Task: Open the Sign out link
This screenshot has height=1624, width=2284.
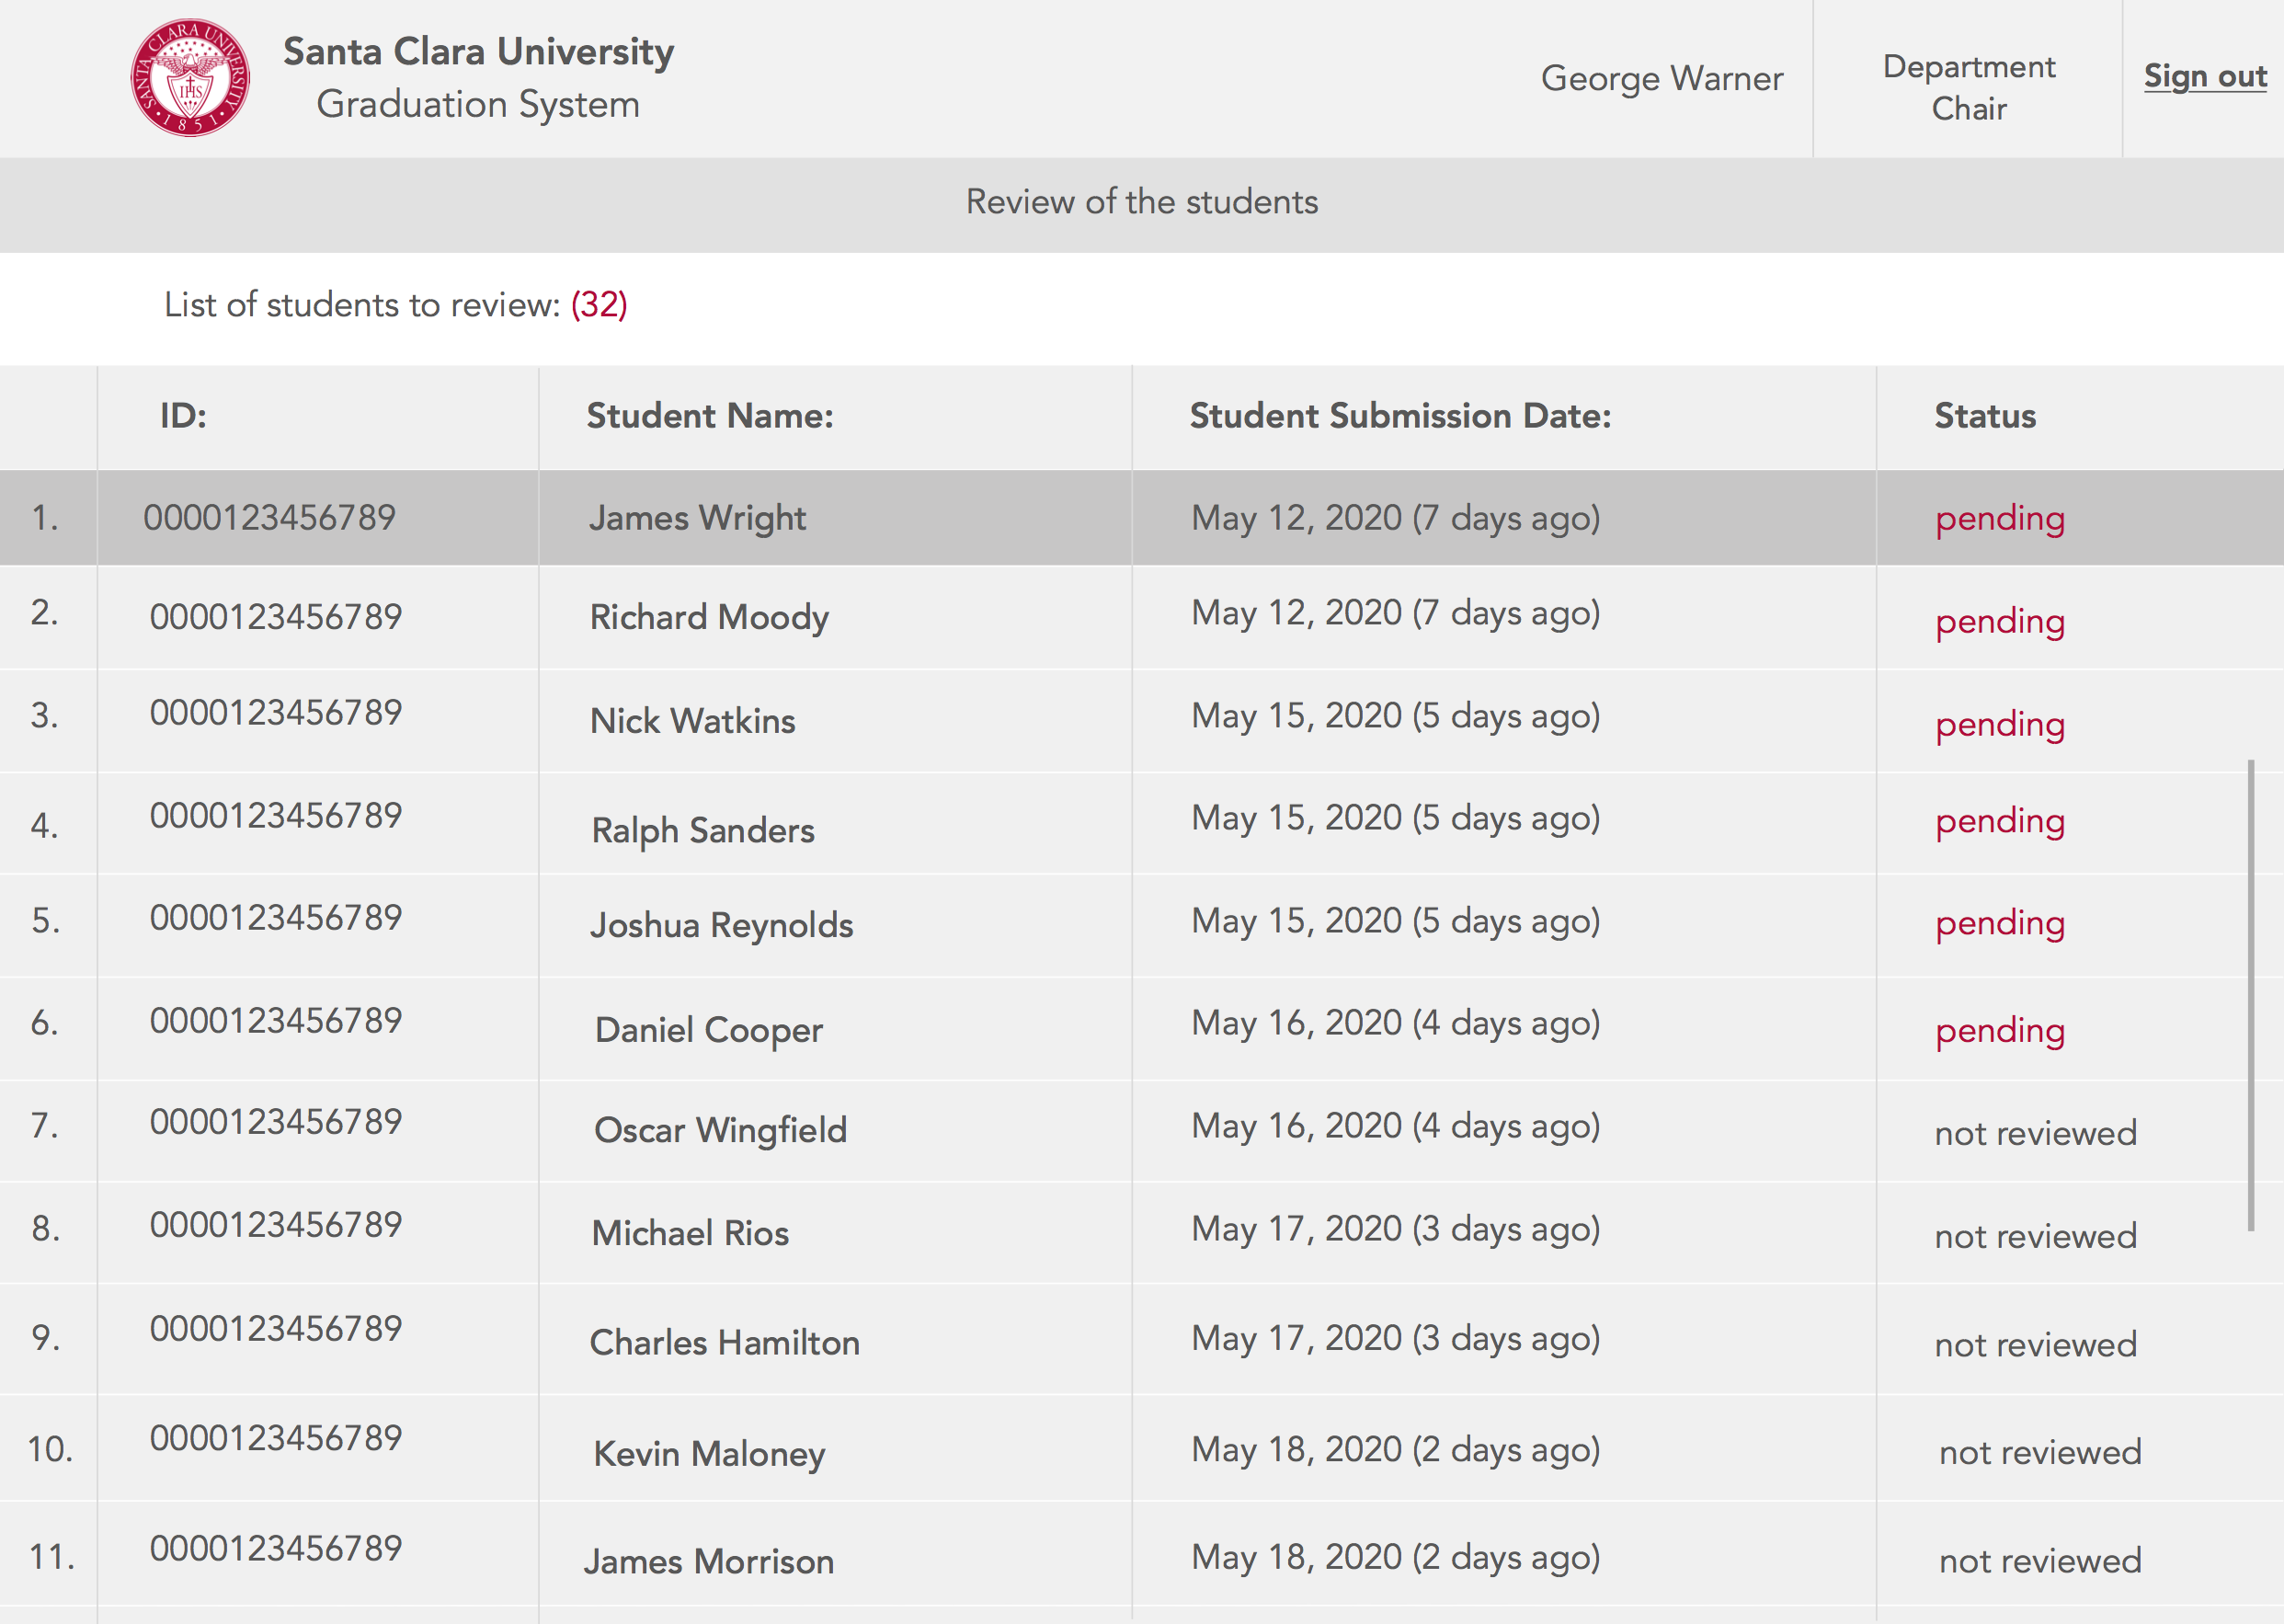Action: pos(2204,76)
